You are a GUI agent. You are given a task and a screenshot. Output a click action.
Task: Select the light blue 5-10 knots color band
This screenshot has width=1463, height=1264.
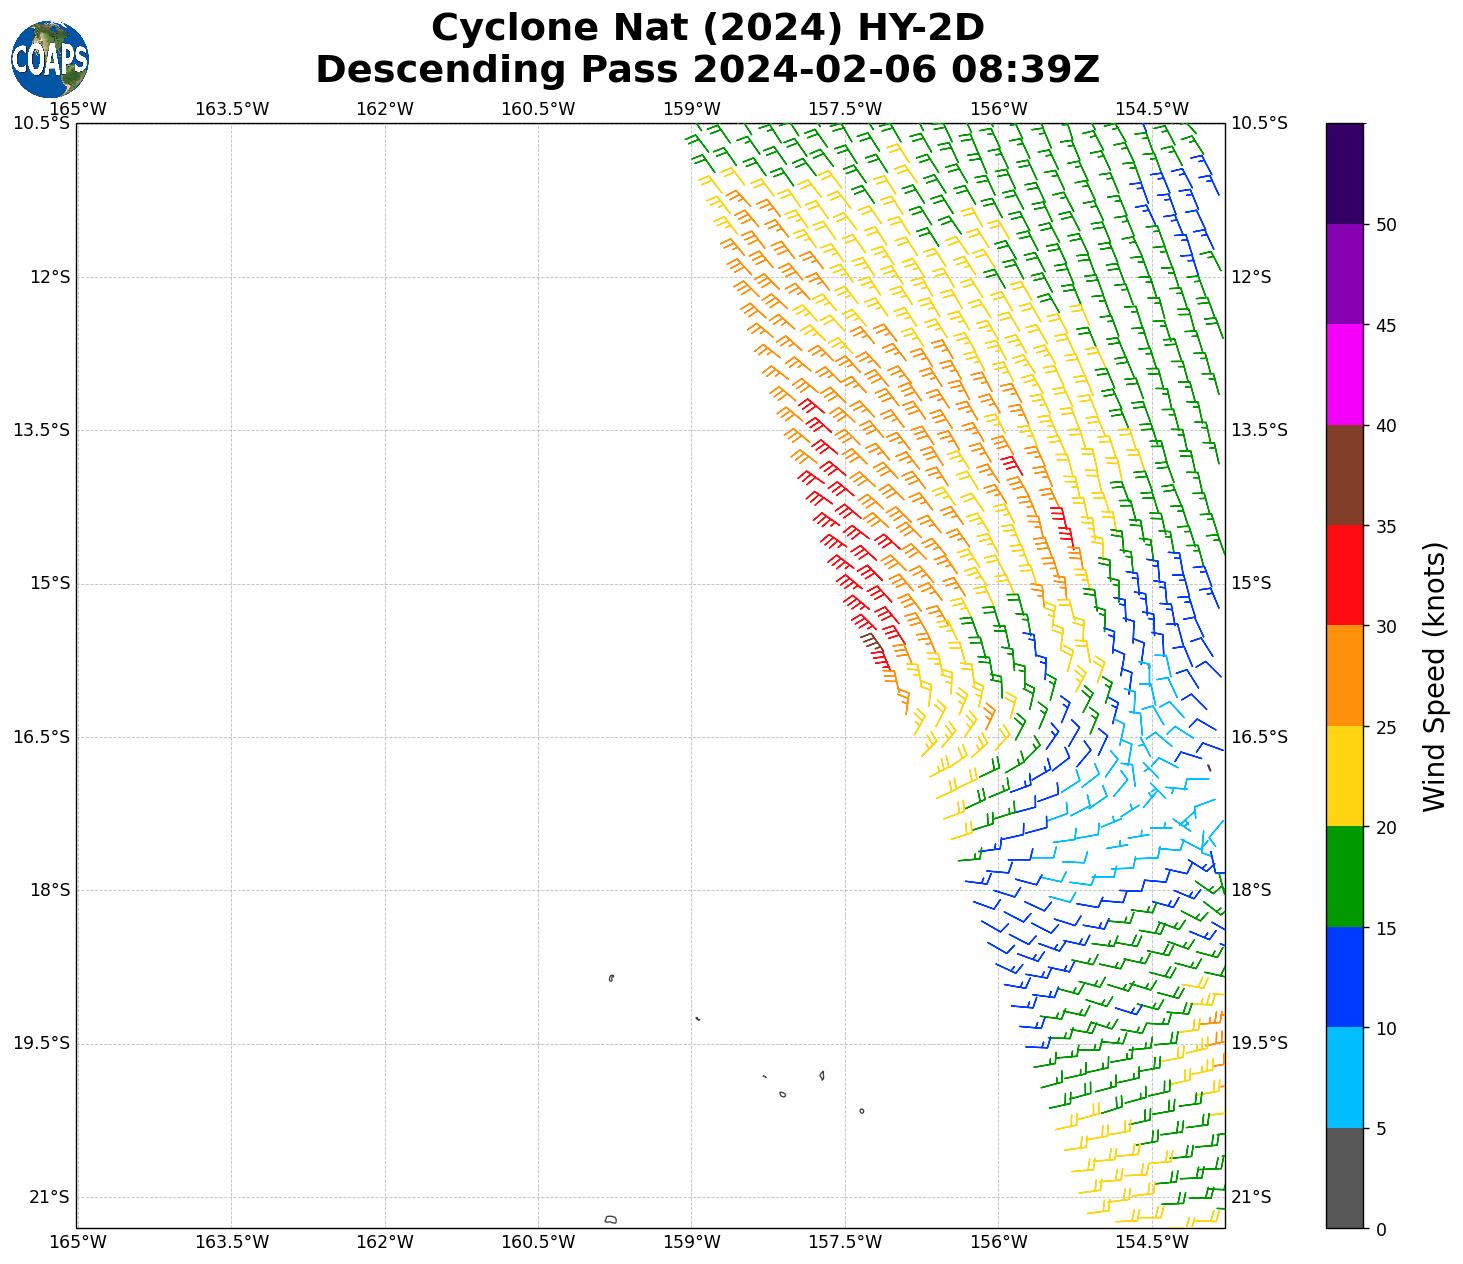(x=1344, y=1077)
